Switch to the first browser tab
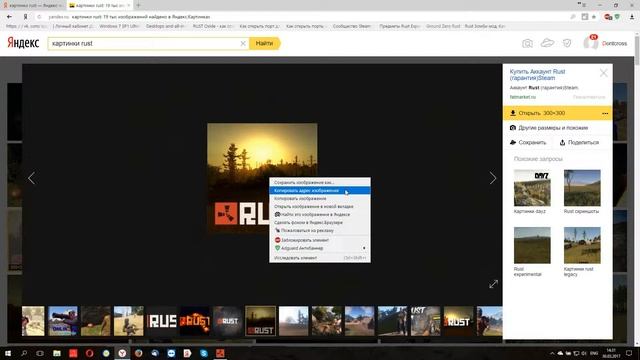The width and height of the screenshot is (640, 360). pyautogui.click(x=33, y=5)
